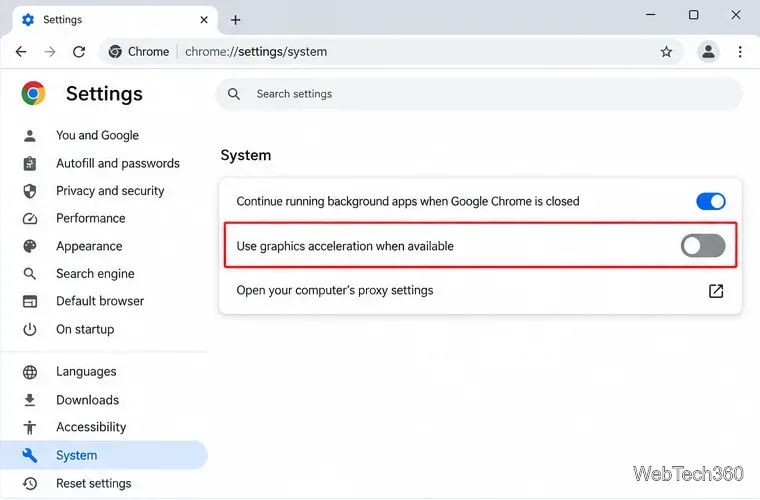Click the power On startup icon
Image resolution: width=760 pixels, height=500 pixels.
(x=30, y=329)
